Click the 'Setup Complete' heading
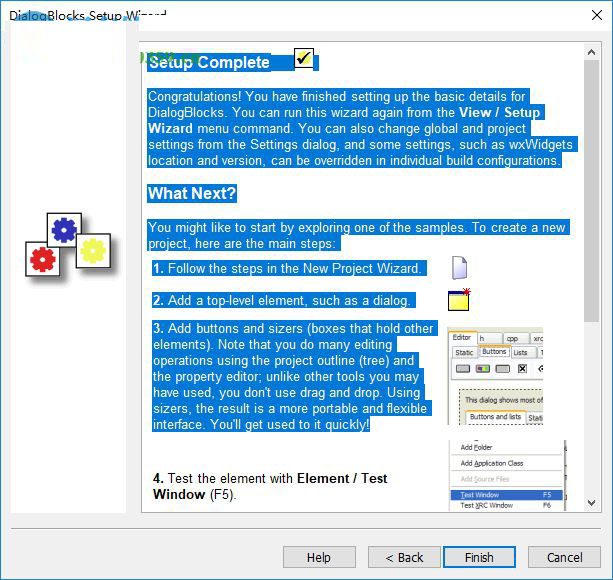Screen dimensions: 613x580 [209, 62]
